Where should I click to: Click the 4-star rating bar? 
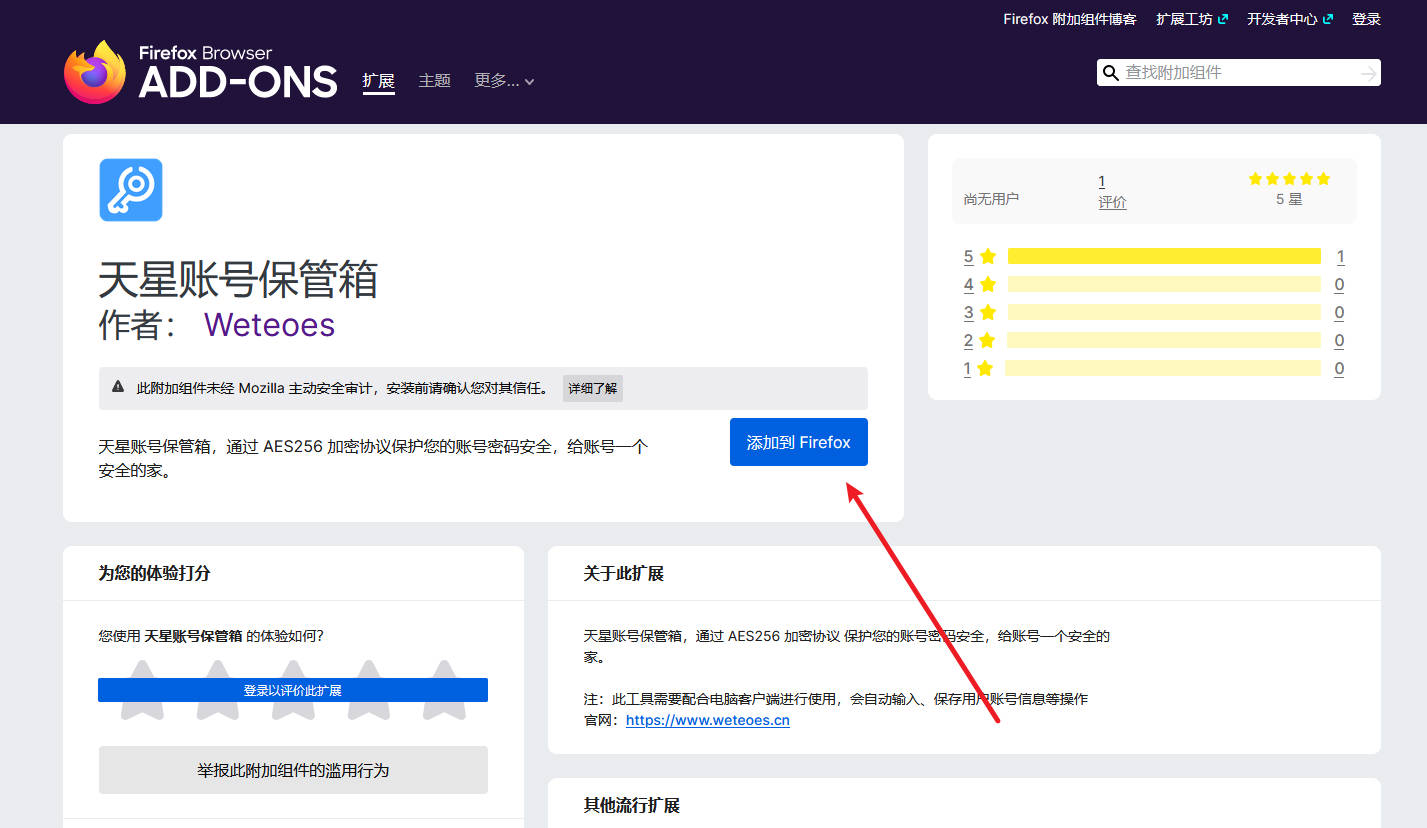pos(1164,284)
